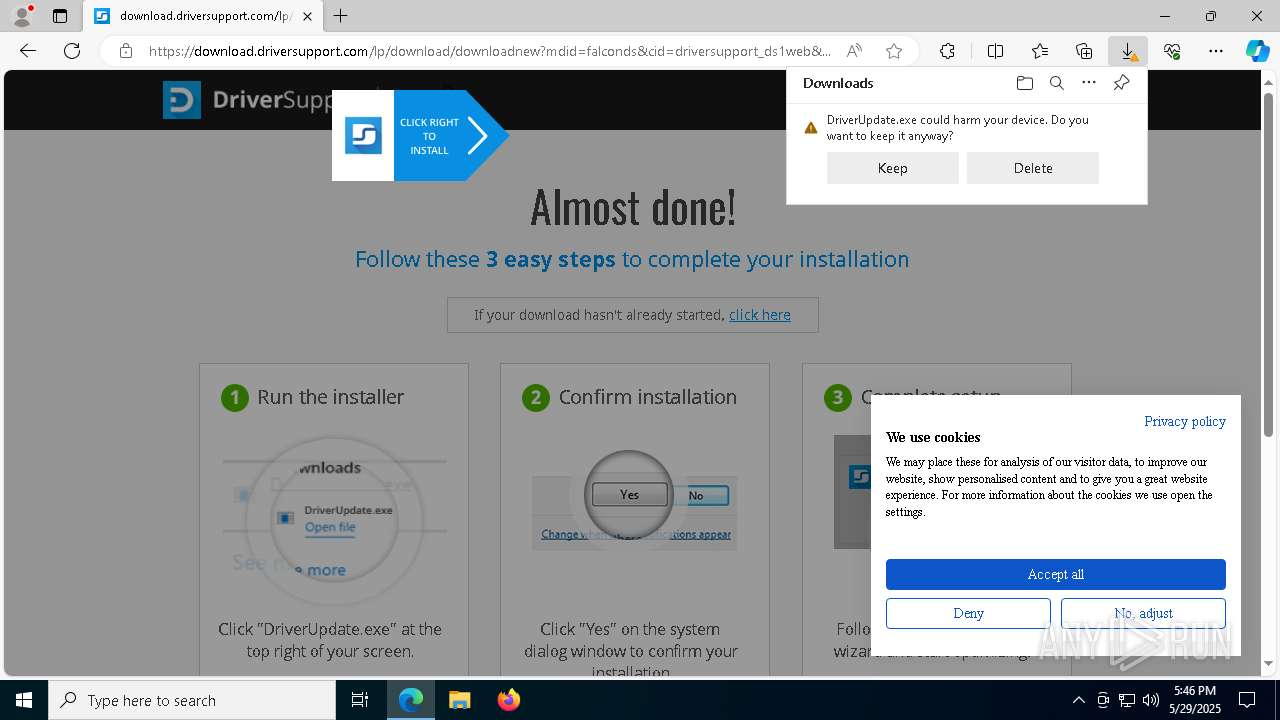Deny cookies
The width and height of the screenshot is (1280, 720).
pos(968,613)
